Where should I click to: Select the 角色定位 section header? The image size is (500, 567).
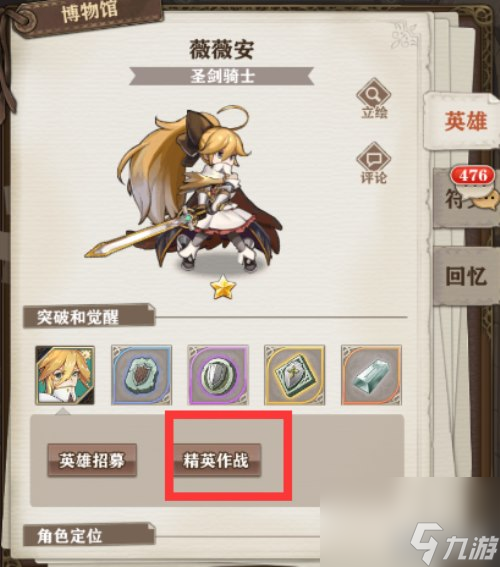[89, 535]
